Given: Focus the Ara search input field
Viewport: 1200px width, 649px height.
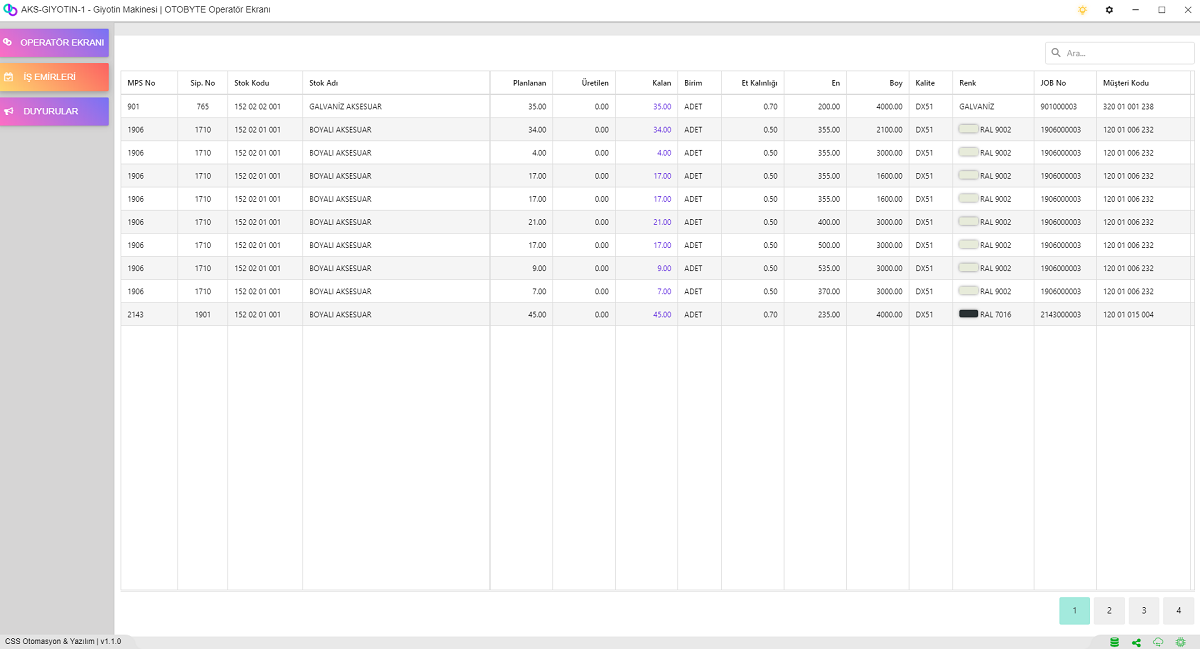Looking at the screenshot, I should 1125,53.
